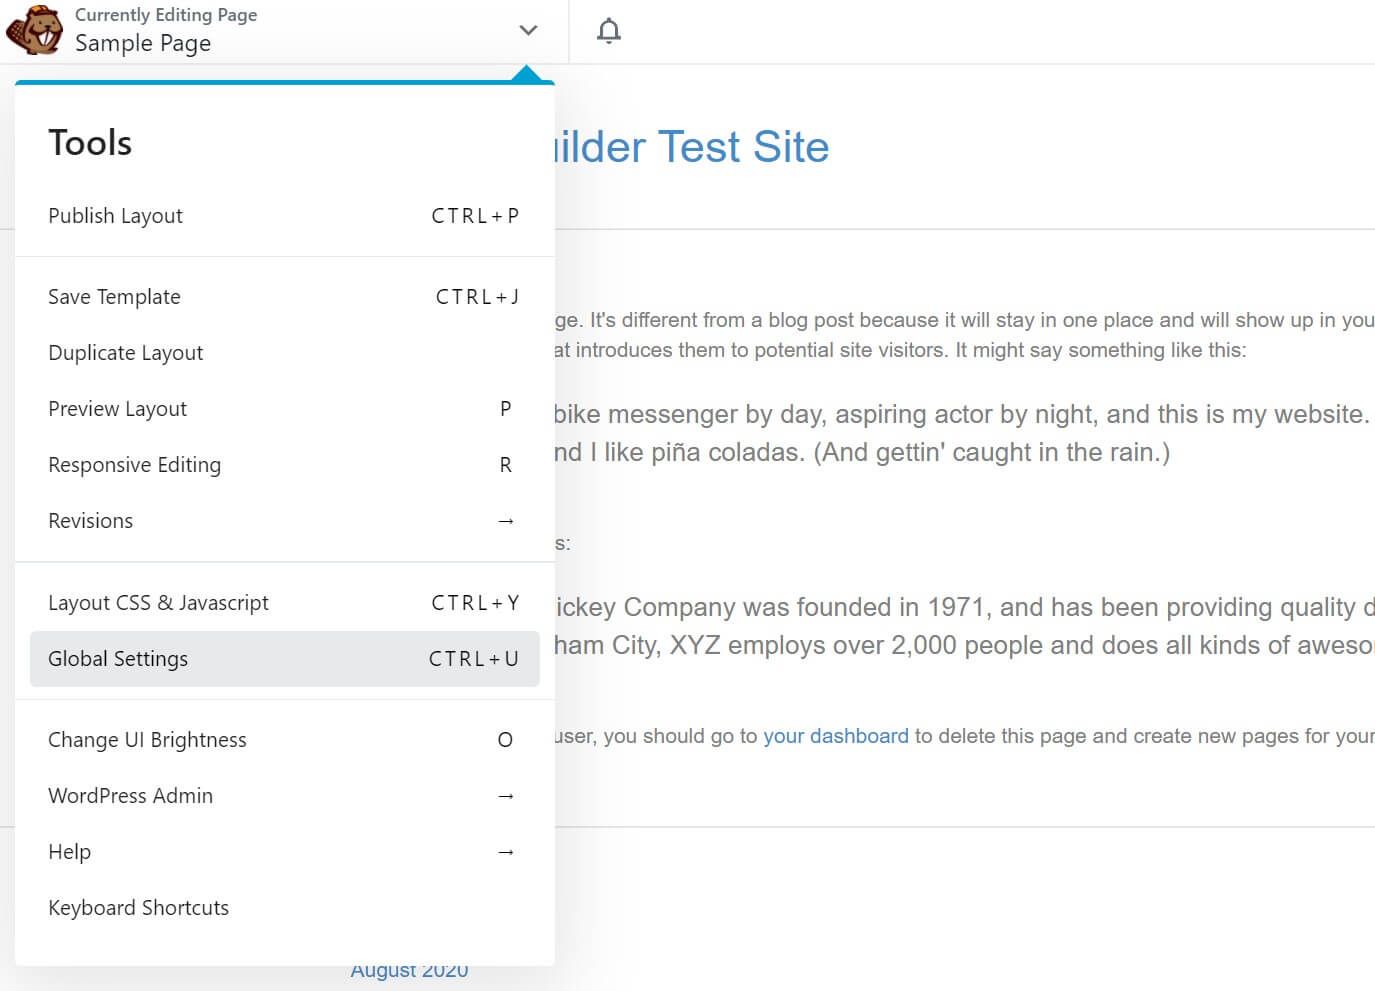This screenshot has width=1375, height=991.
Task: Click the Beaver Builder beaver logo
Action: click(33, 30)
